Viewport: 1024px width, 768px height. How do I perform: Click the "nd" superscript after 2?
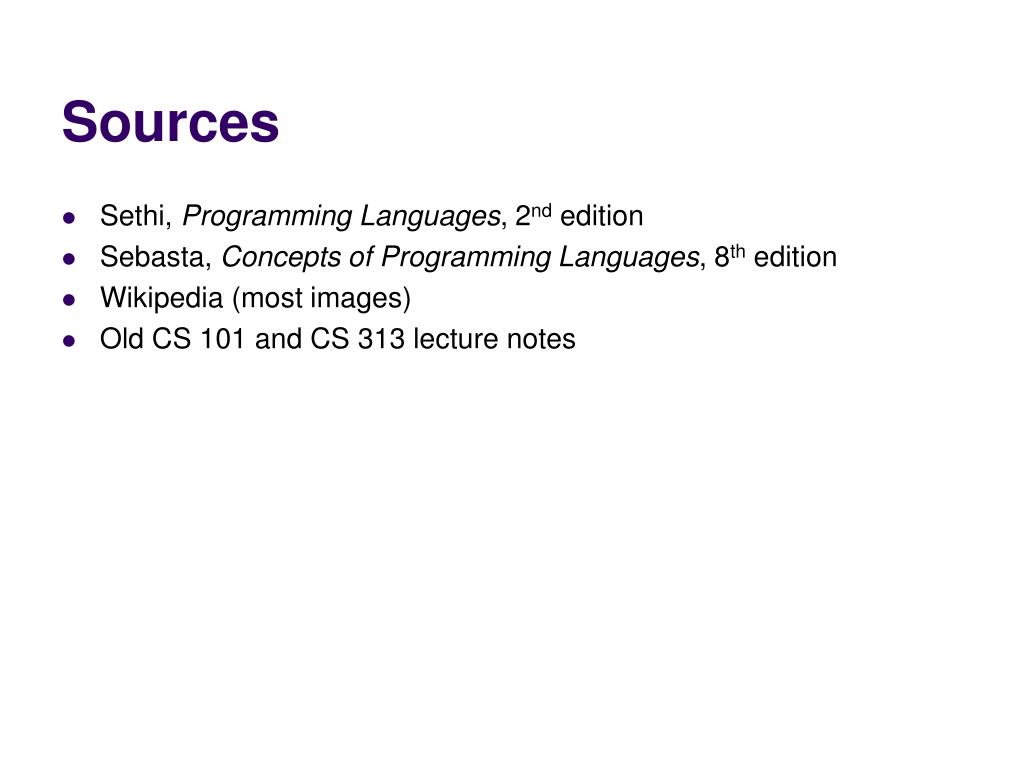541,210
